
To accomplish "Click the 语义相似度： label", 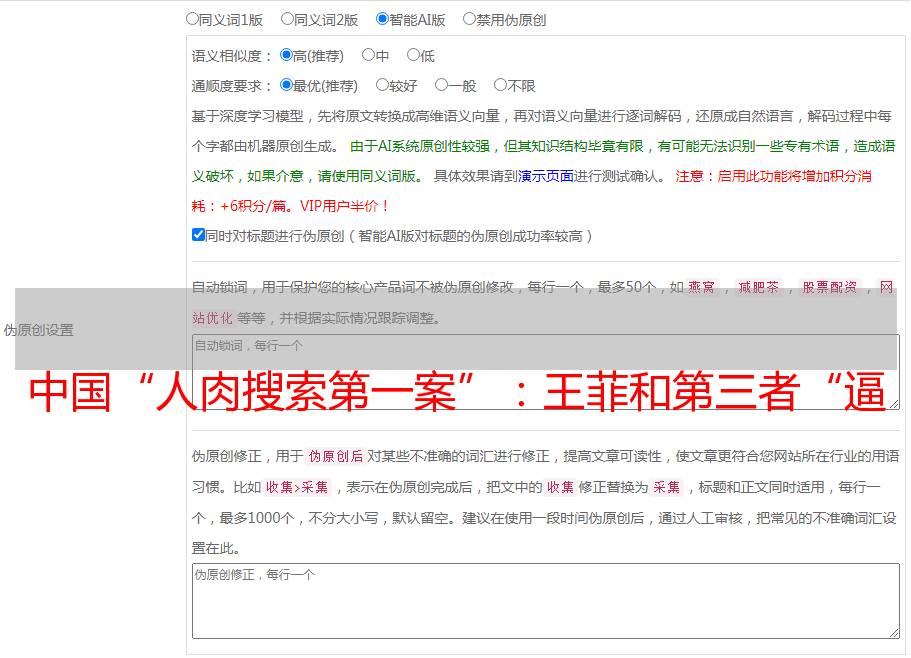I will pos(232,56).
